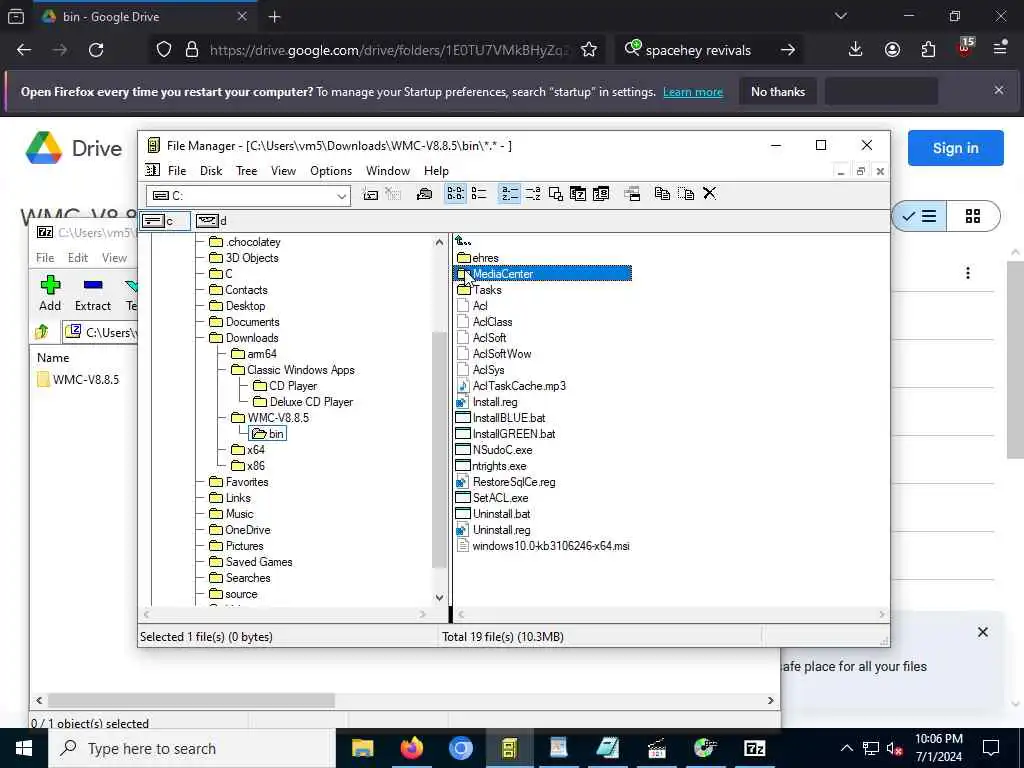Click 7-Zip up-folder arrow icon
The height and width of the screenshot is (768, 1024).
[42, 332]
